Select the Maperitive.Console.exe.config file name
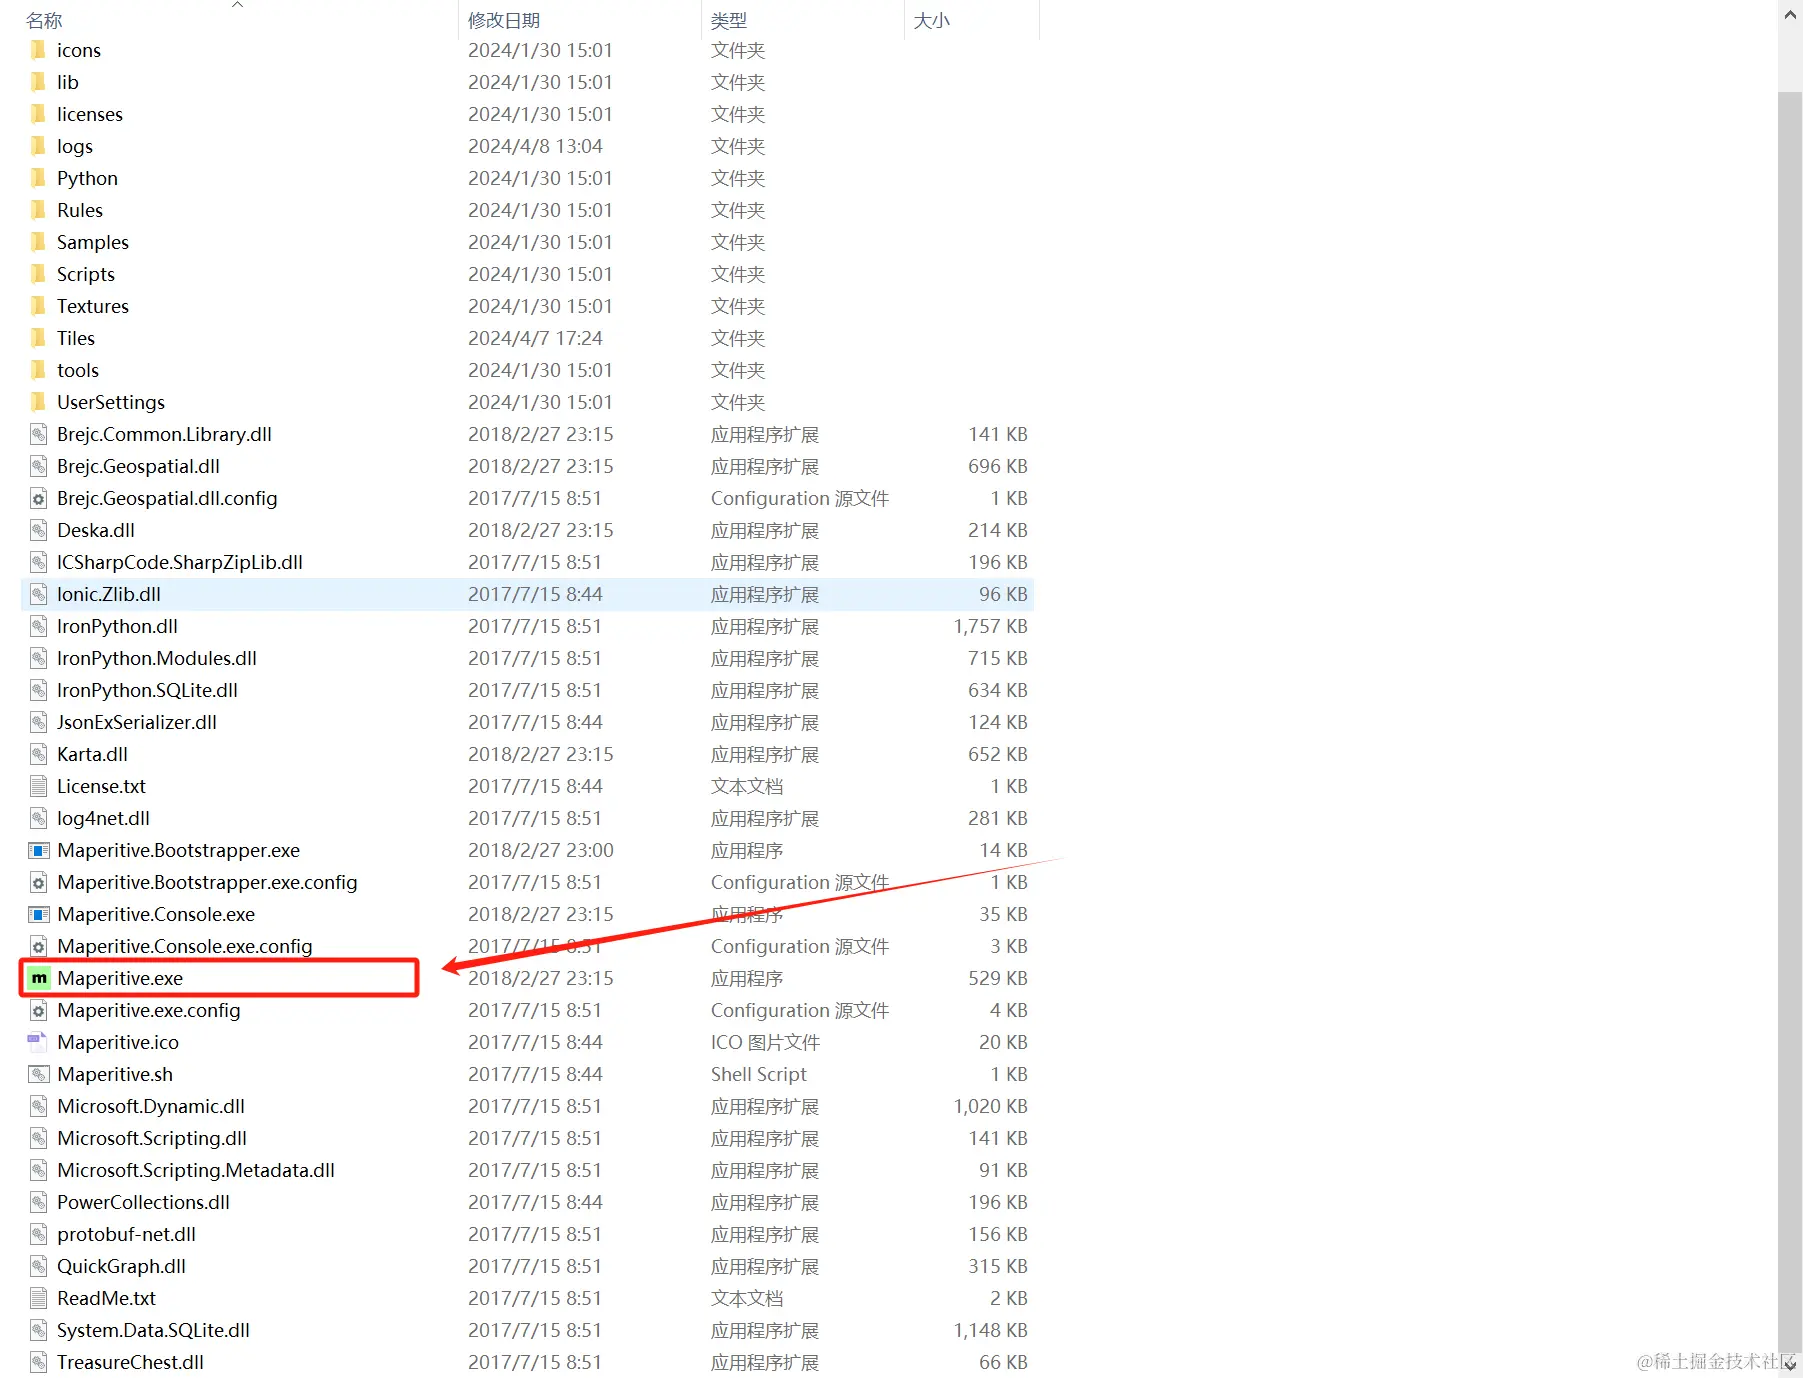The height and width of the screenshot is (1378, 1803). 185,946
